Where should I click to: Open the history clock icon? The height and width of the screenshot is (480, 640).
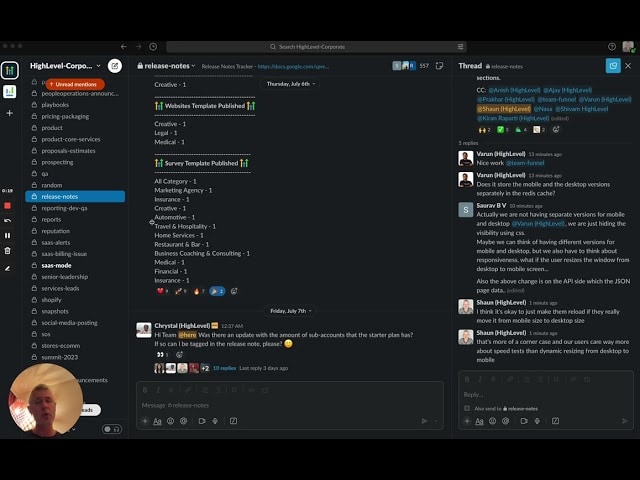pyautogui.click(x=152, y=46)
